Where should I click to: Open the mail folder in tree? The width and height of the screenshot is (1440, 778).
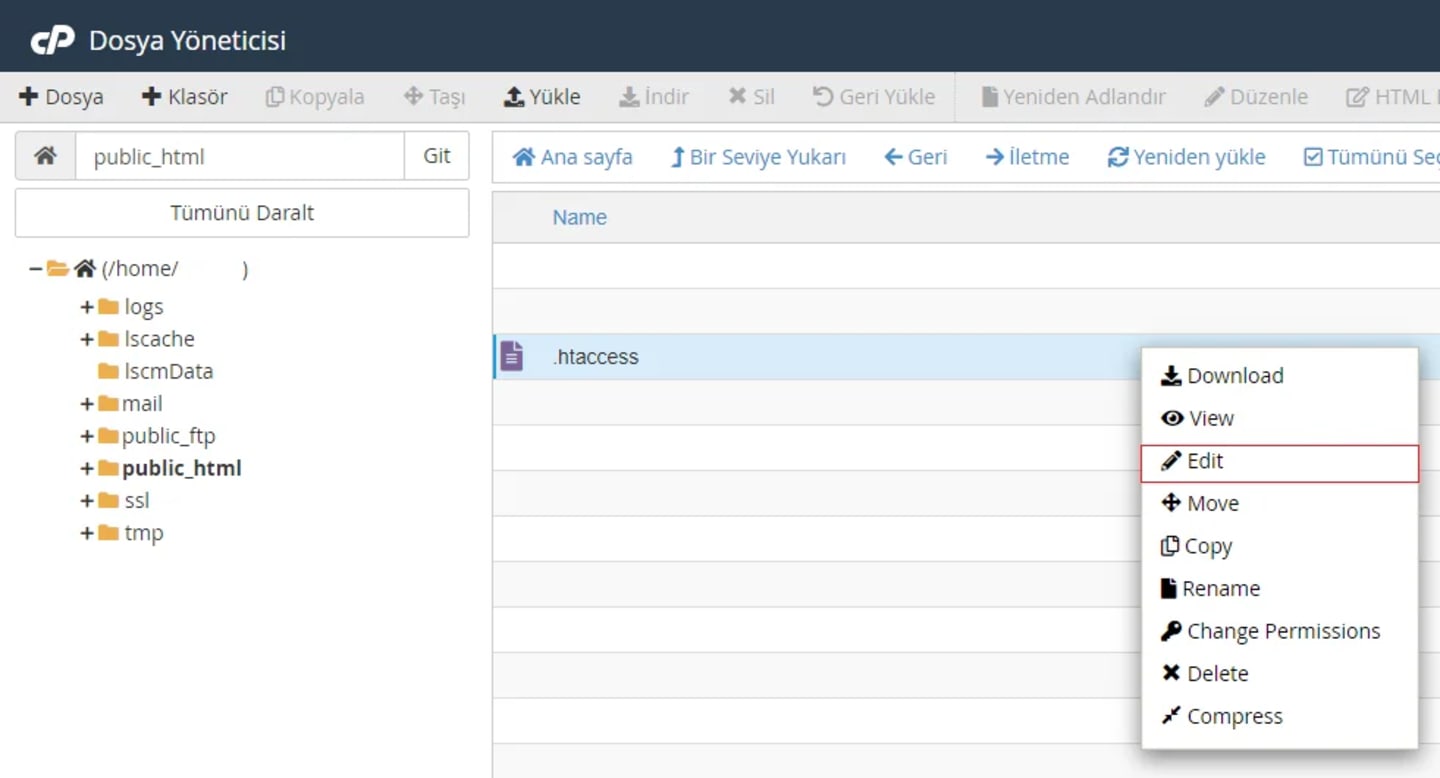pos(142,404)
